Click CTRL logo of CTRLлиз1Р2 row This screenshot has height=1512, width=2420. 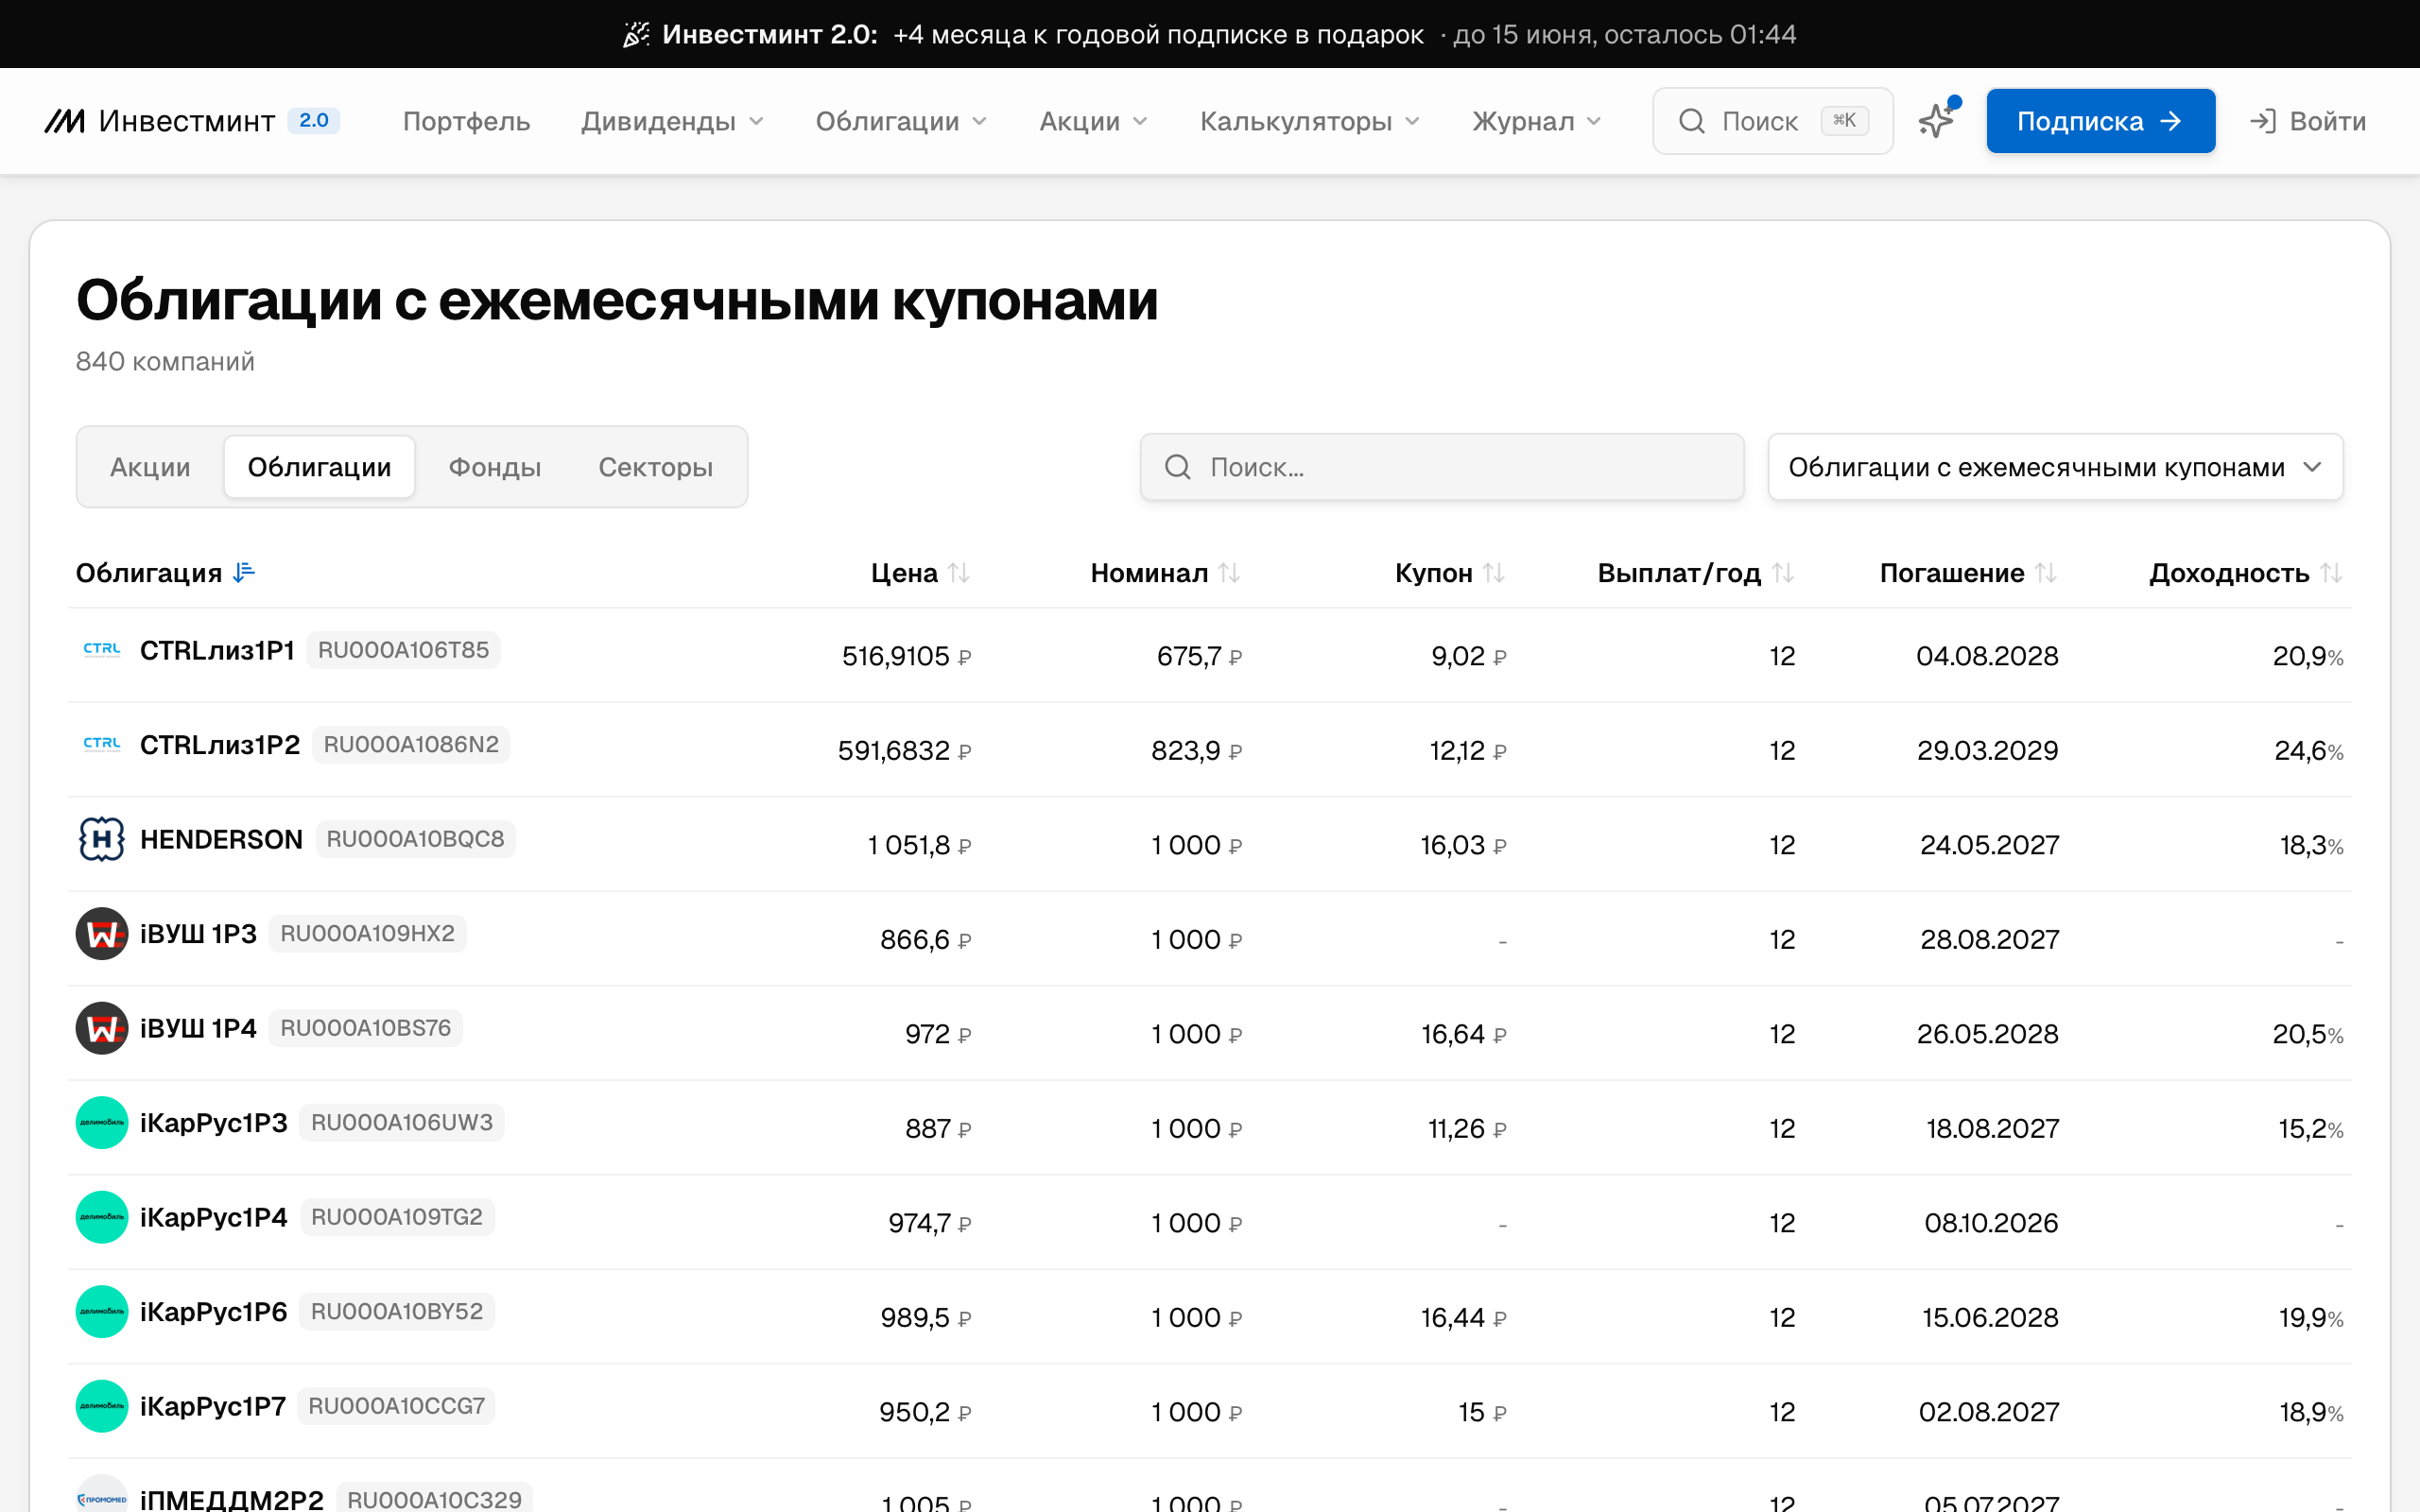(102, 744)
